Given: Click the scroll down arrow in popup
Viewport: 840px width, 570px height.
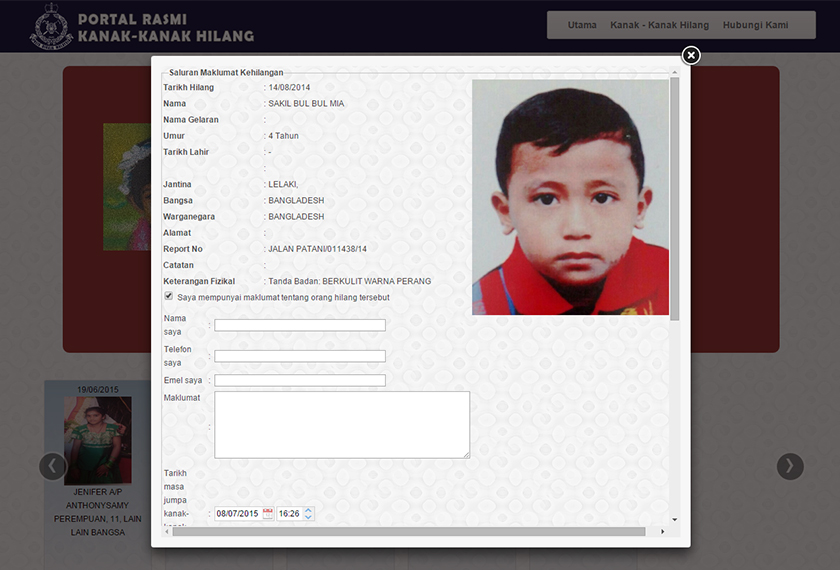Looking at the screenshot, I should (x=674, y=519).
